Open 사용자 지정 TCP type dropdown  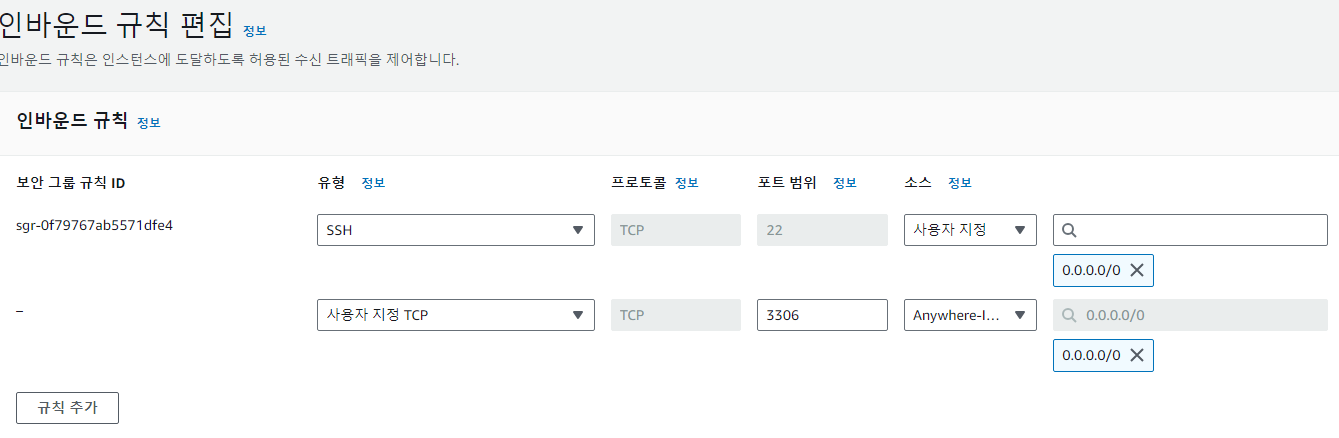coord(455,315)
